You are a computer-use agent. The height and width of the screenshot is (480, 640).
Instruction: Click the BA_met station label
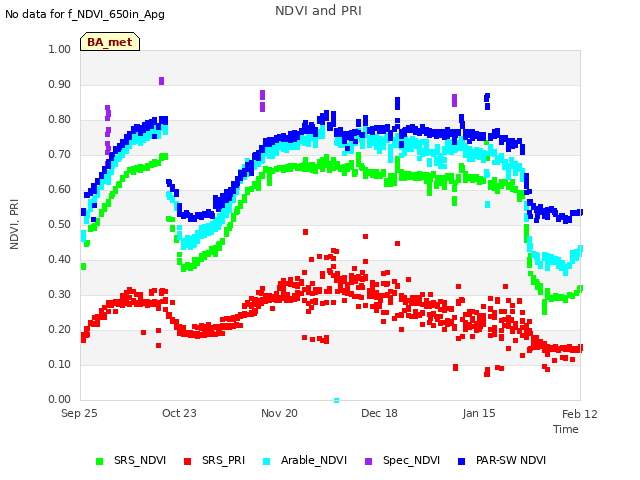pyautogui.click(x=110, y=42)
